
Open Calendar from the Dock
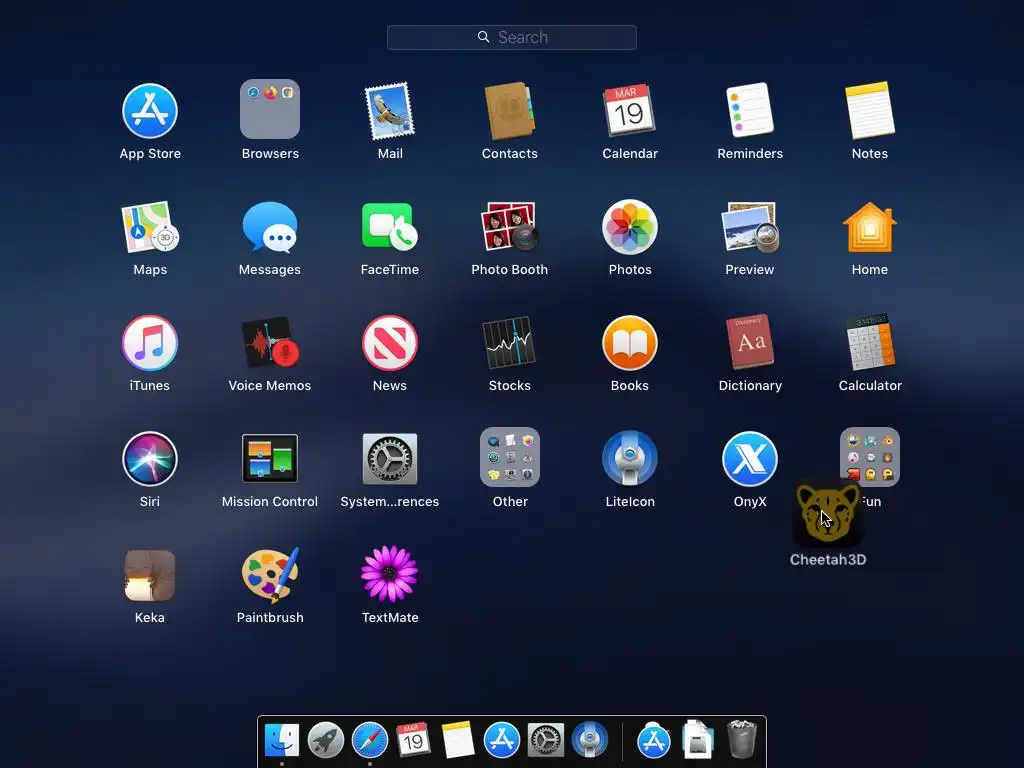pos(413,741)
